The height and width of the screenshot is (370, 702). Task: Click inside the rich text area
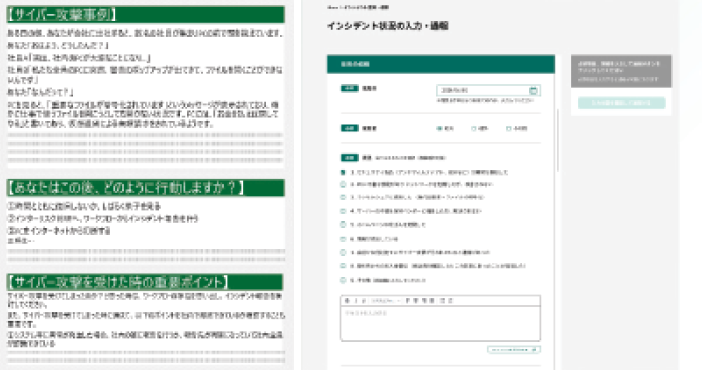point(440,323)
